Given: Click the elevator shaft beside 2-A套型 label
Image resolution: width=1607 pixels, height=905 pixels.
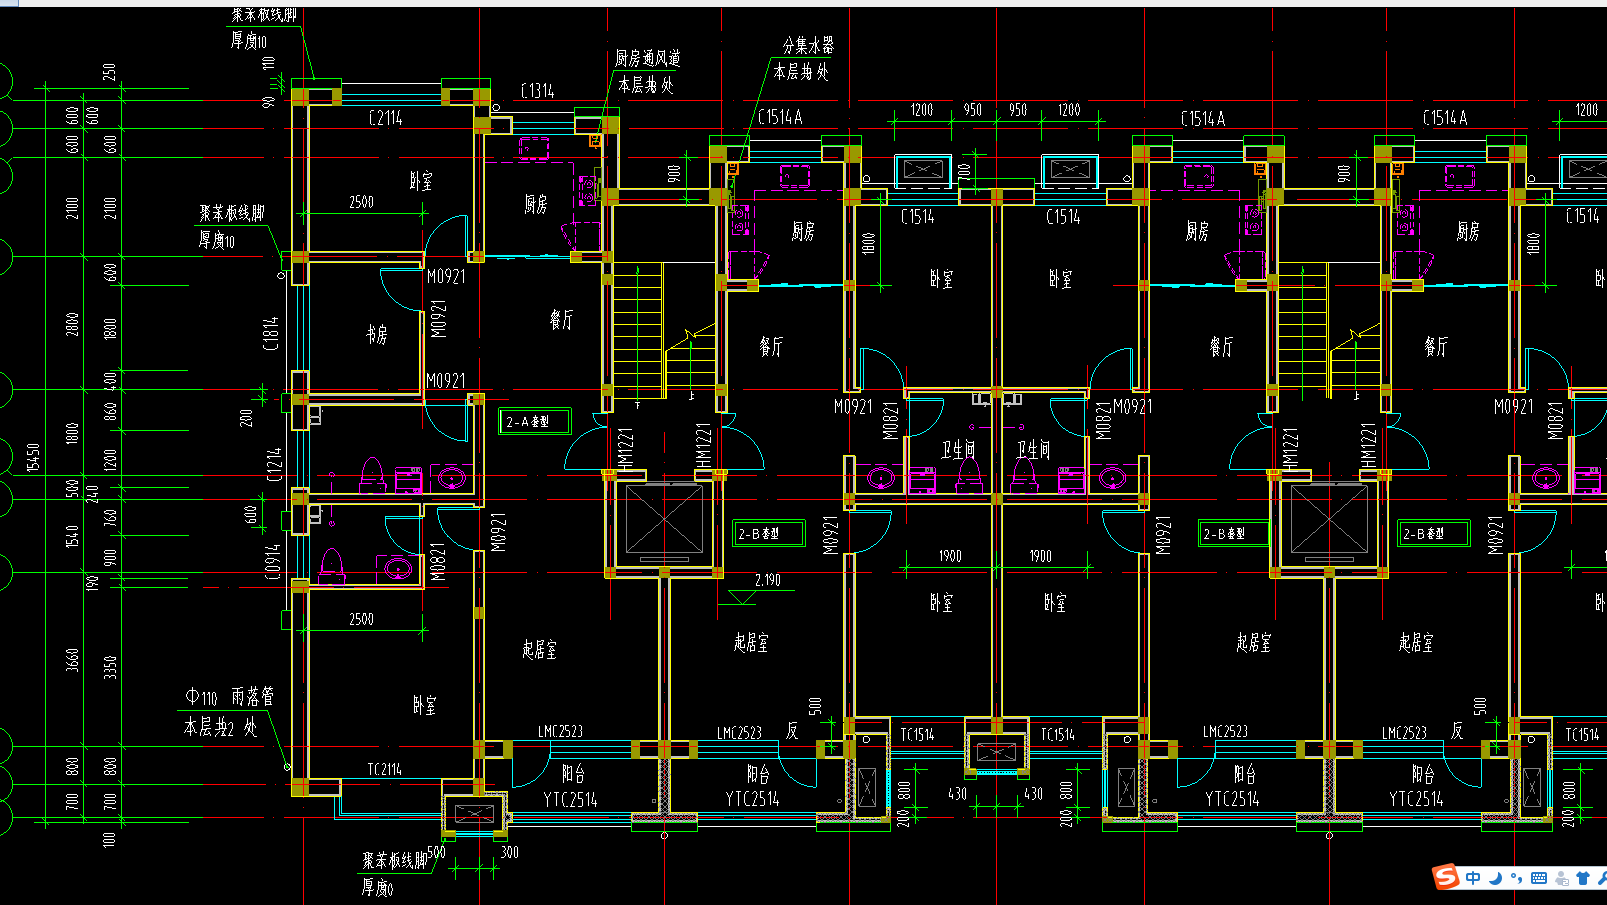Looking at the screenshot, I should (664, 520).
